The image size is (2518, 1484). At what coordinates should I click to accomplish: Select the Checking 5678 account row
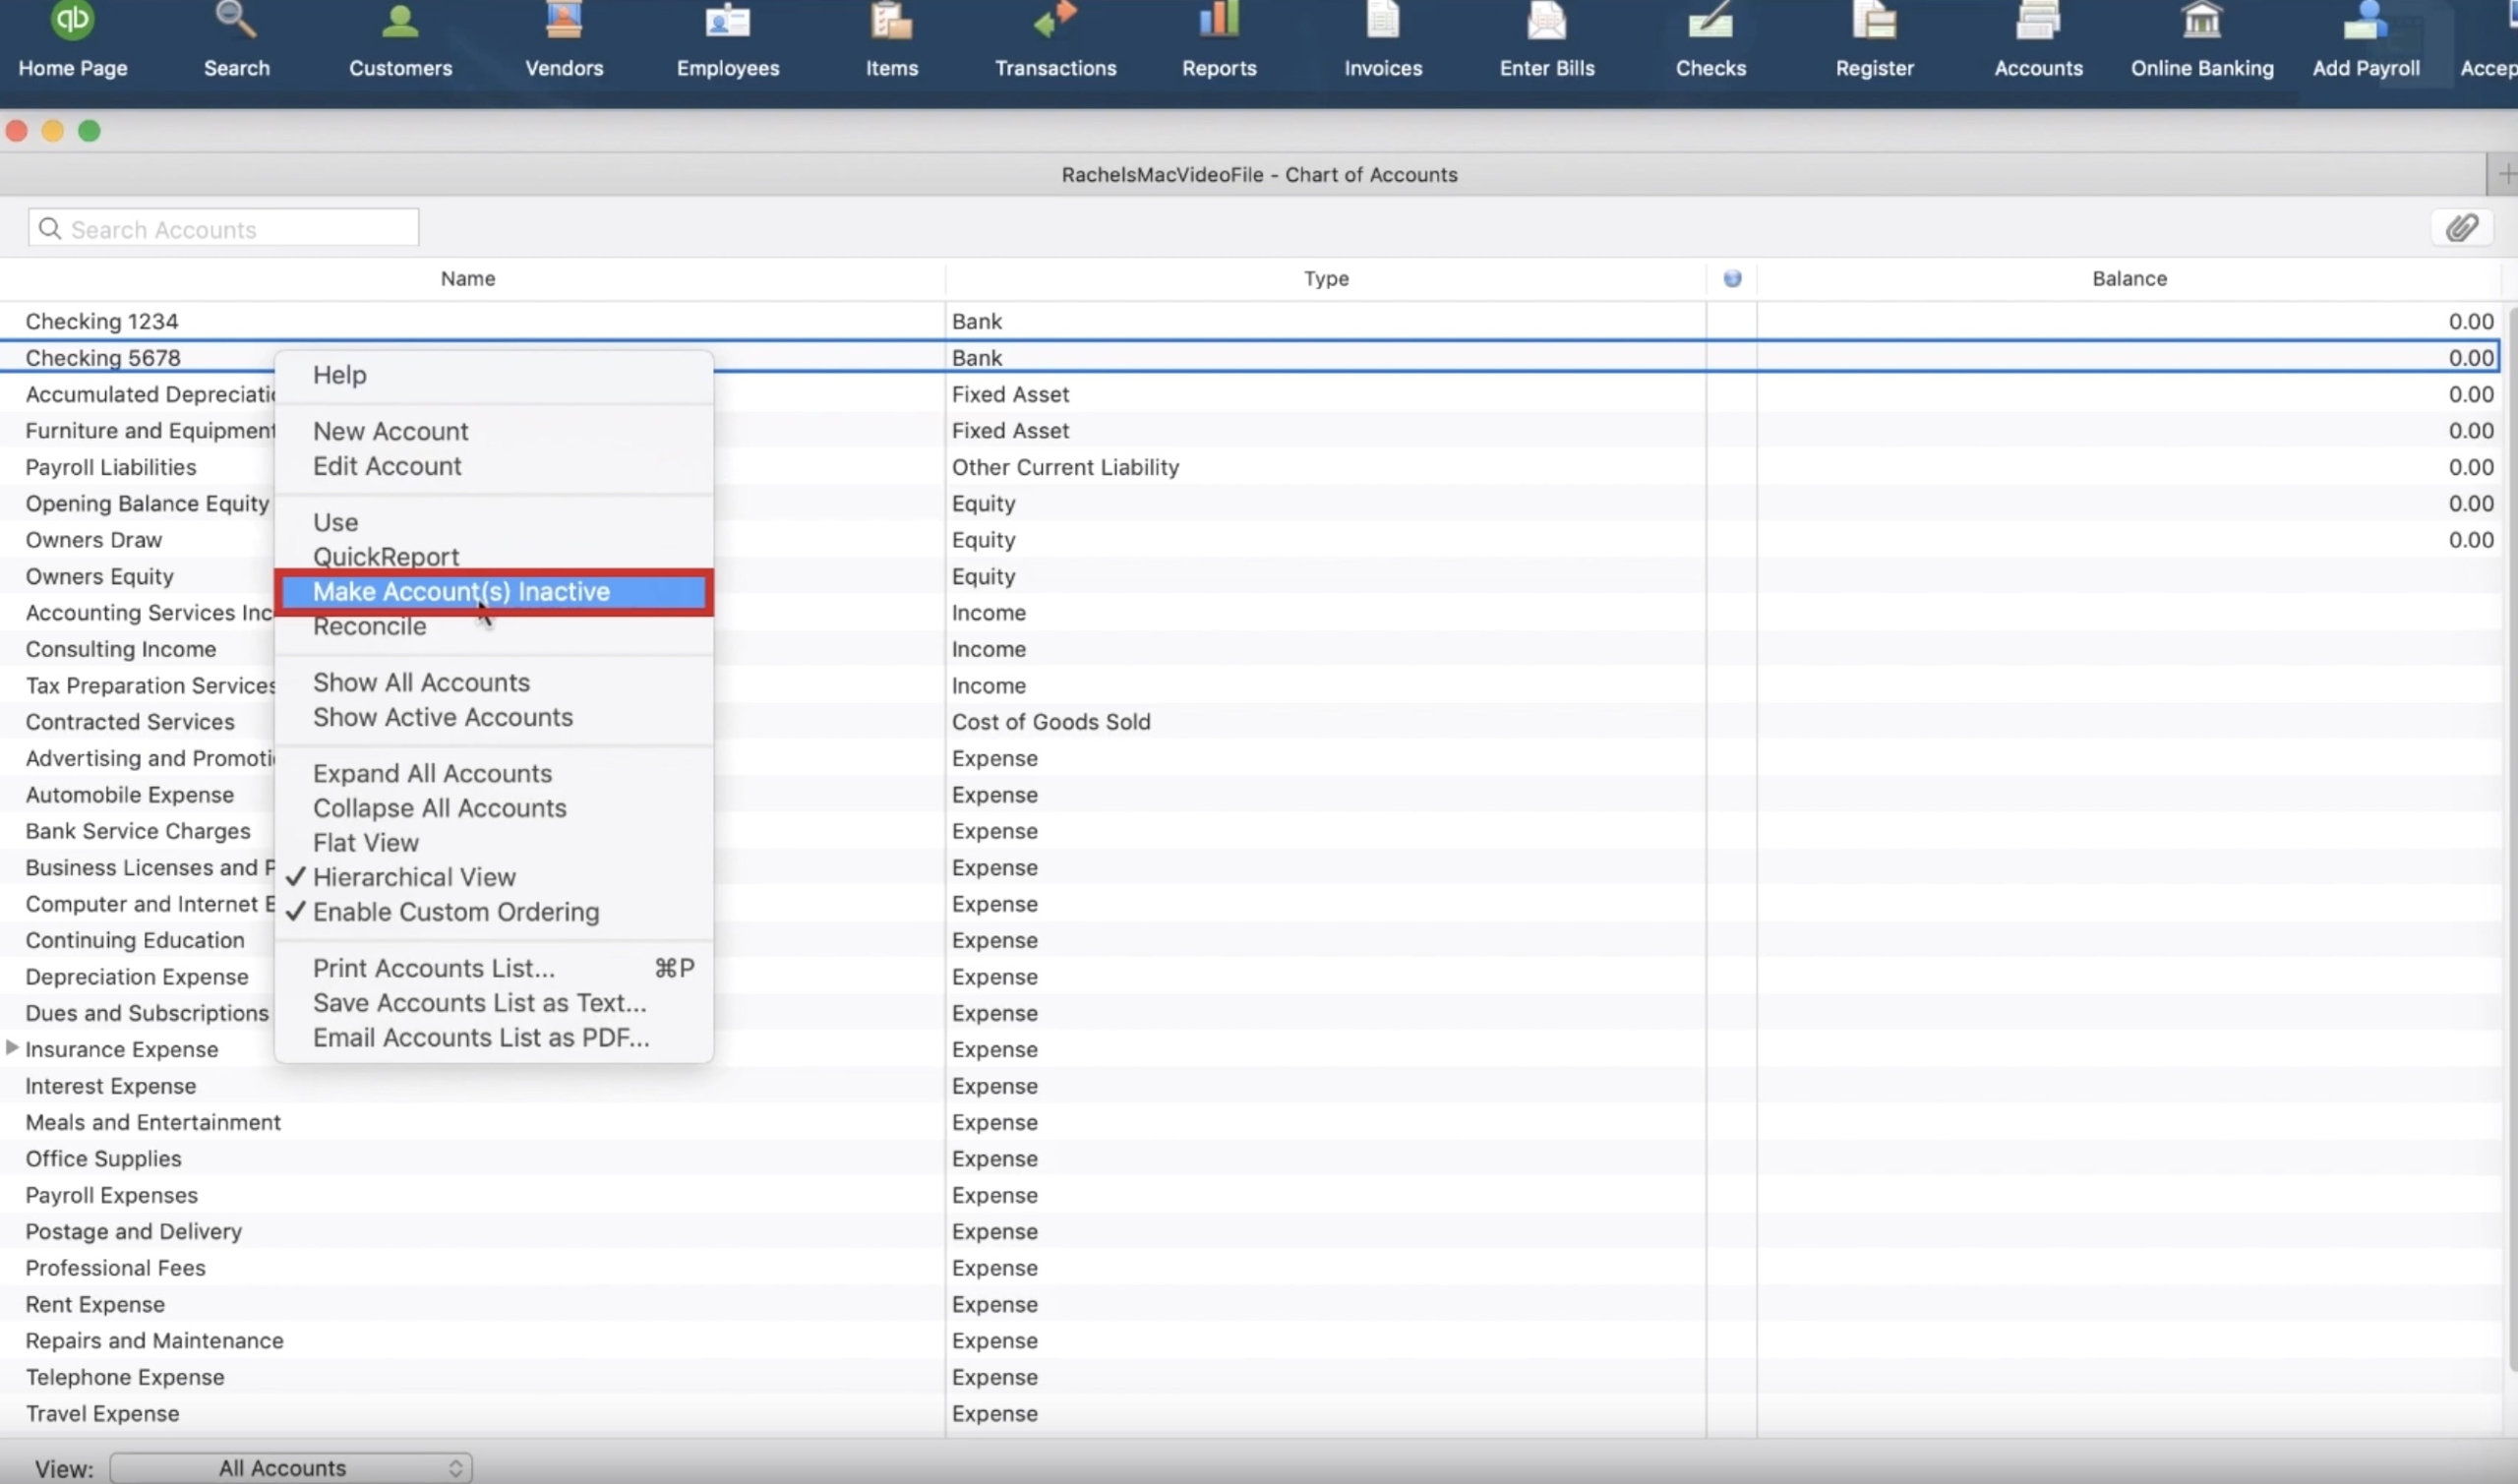point(1250,358)
